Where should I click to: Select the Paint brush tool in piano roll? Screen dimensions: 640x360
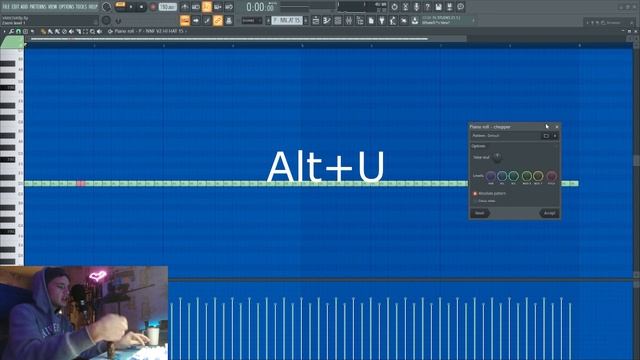pyautogui.click(x=50, y=31)
